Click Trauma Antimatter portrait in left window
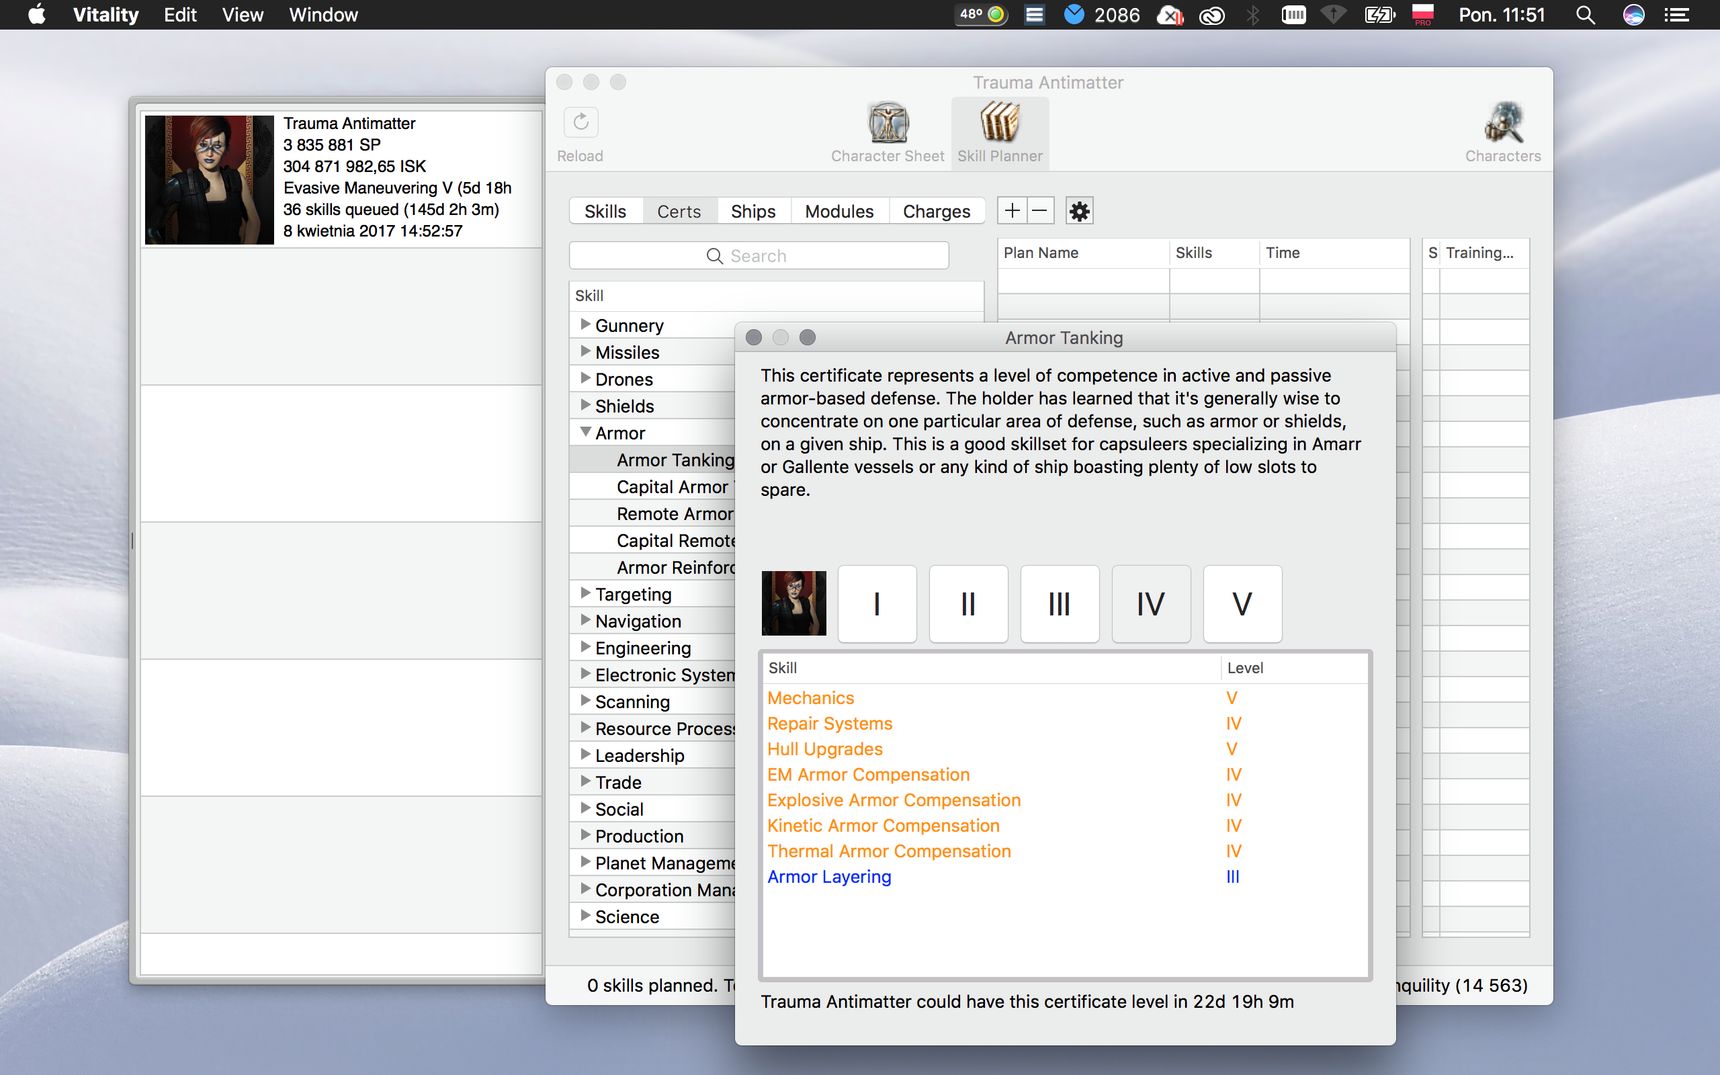1720x1075 pixels. (x=209, y=179)
